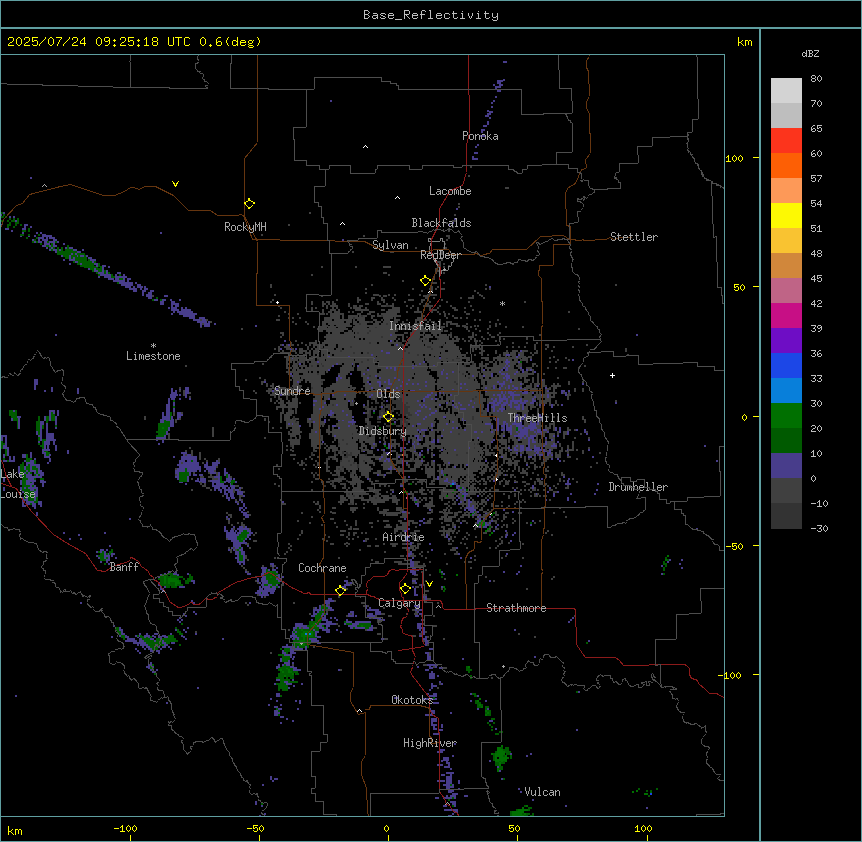Click the yellow diamond marker above Calgary label
Viewport: 862px width, 842px height.
(x=405, y=589)
